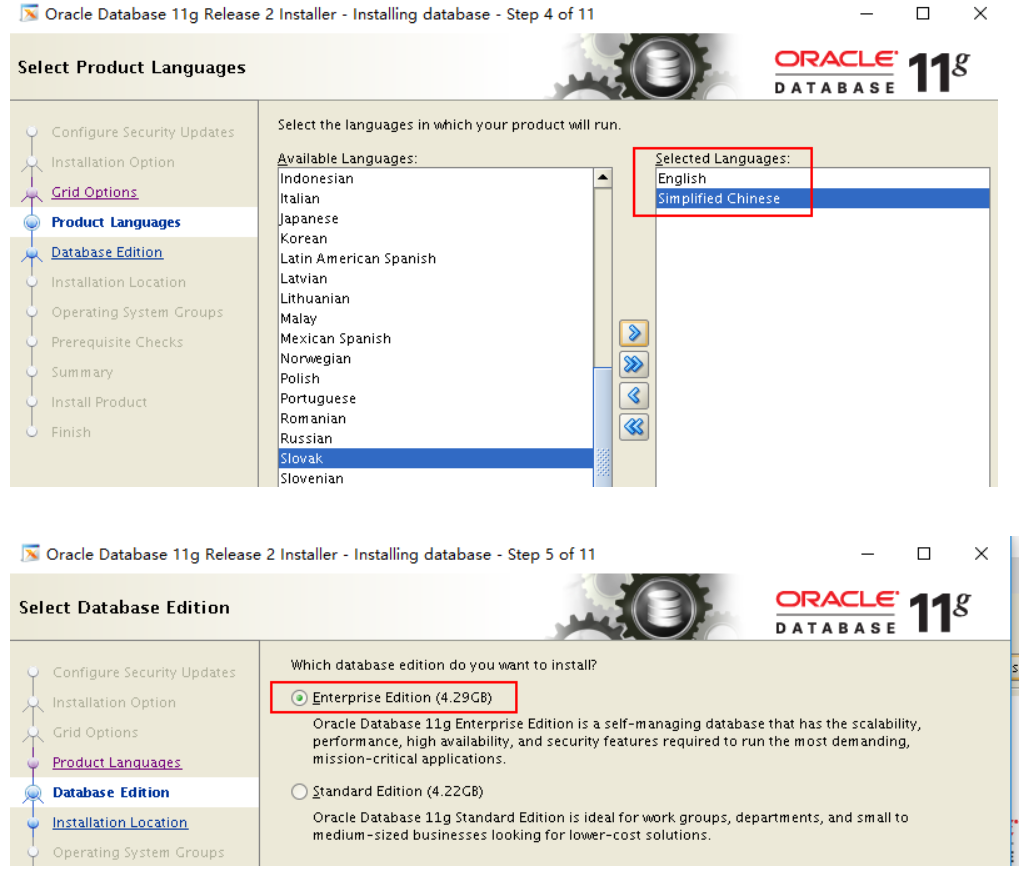
Task: Minimize the Step 4 of 11 installer window
Action: [x=866, y=14]
